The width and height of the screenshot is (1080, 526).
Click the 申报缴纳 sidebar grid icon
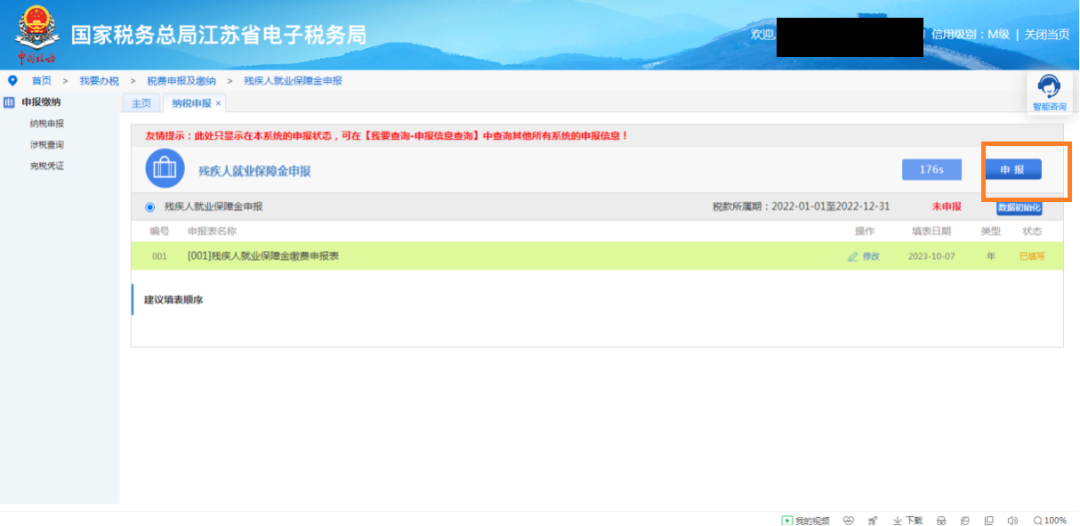10,103
